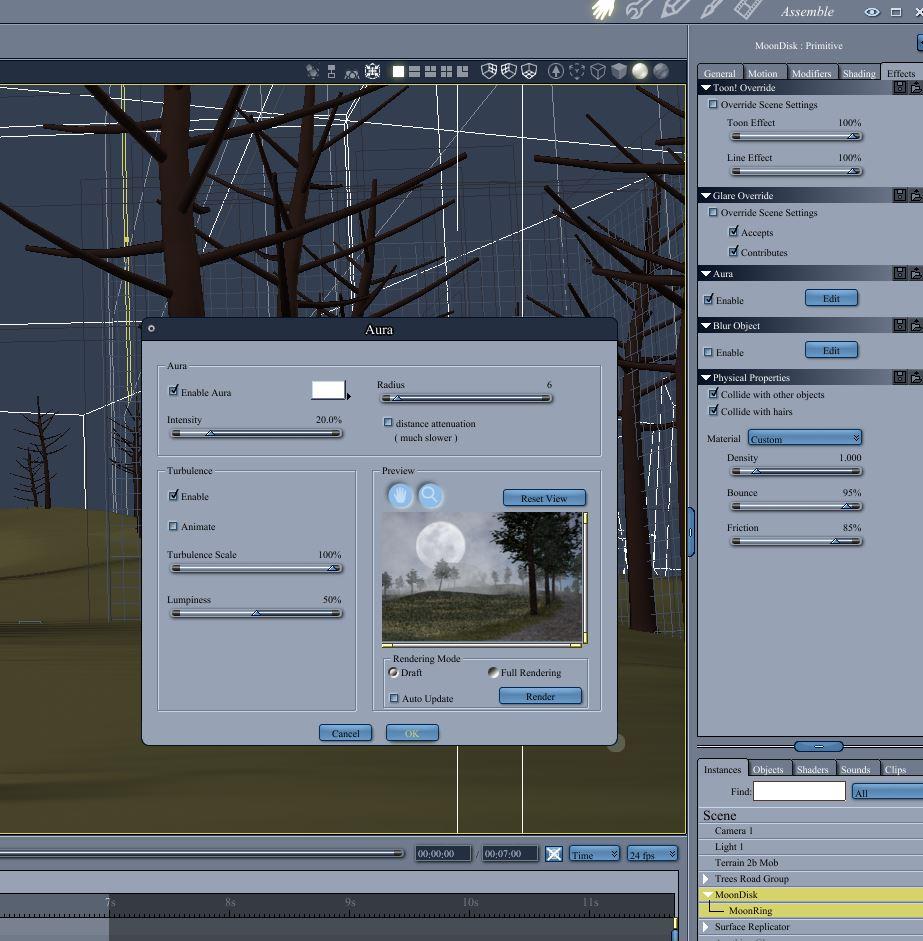
Task: Switch to the Motion tab
Action: pyautogui.click(x=763, y=73)
